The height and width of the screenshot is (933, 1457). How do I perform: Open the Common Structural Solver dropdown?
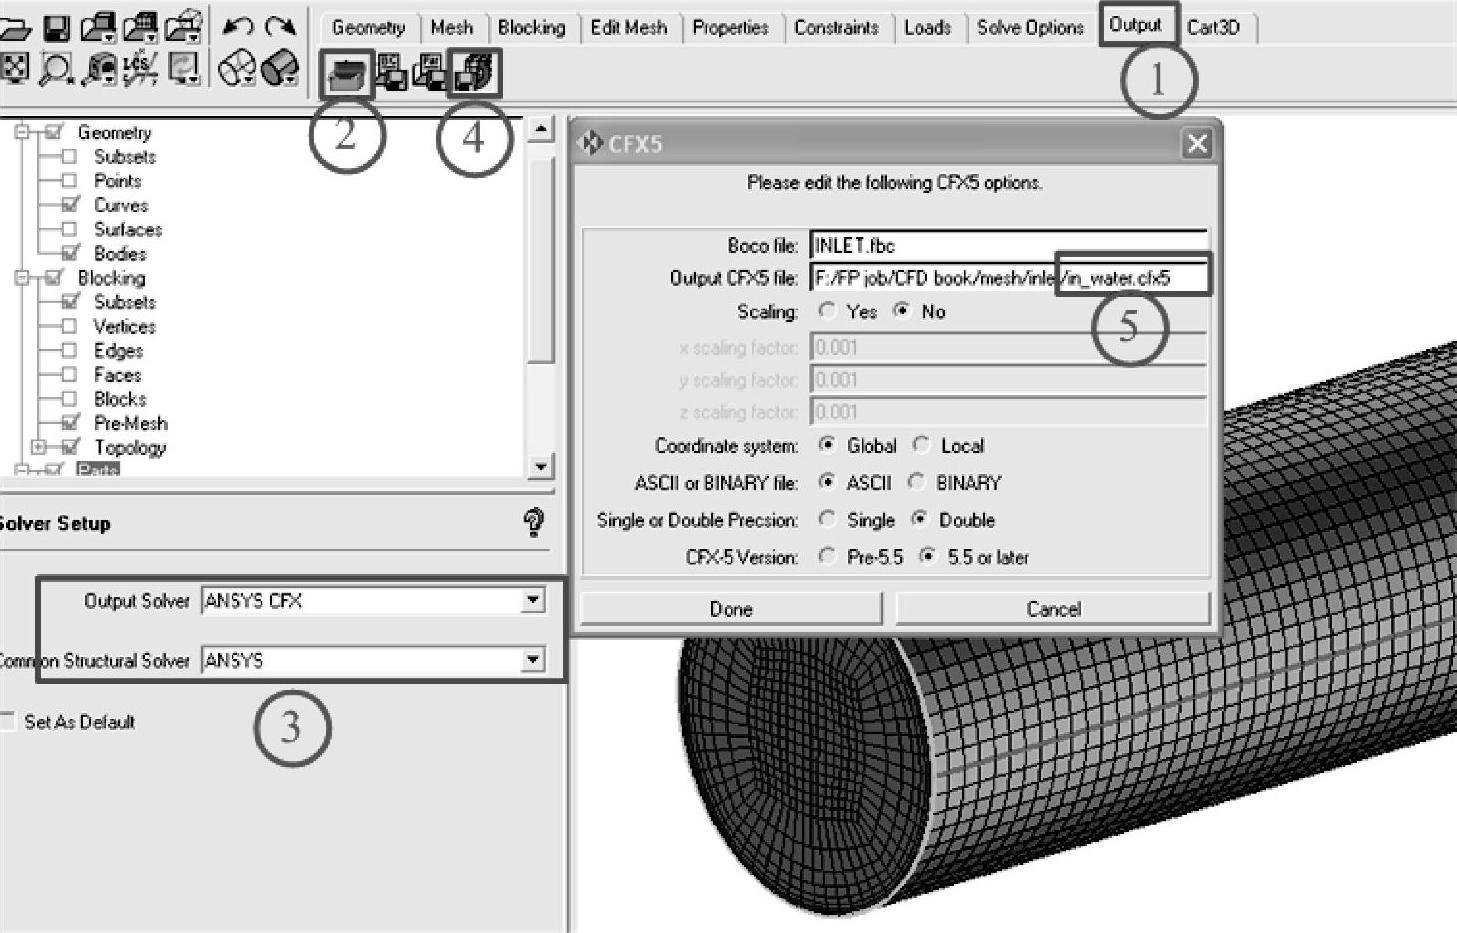pyautogui.click(x=533, y=660)
